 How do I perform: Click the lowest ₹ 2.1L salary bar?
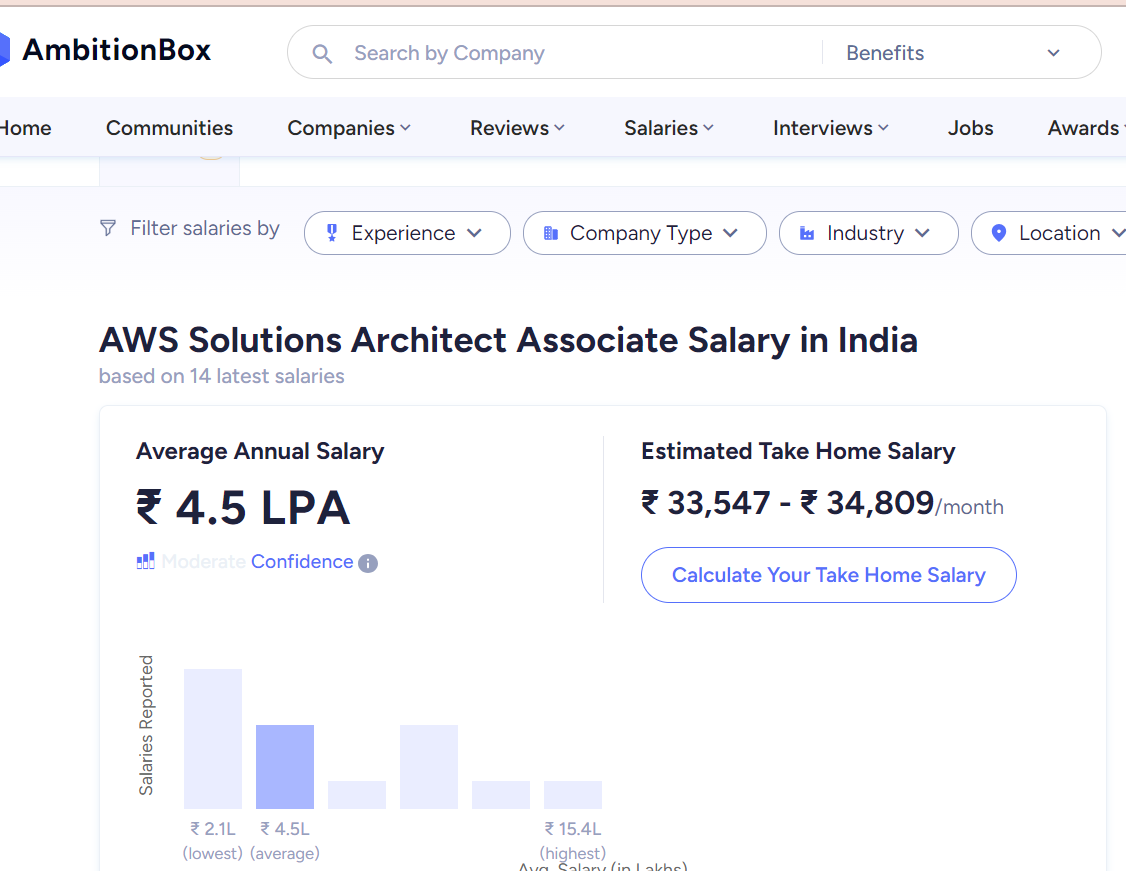(213, 739)
